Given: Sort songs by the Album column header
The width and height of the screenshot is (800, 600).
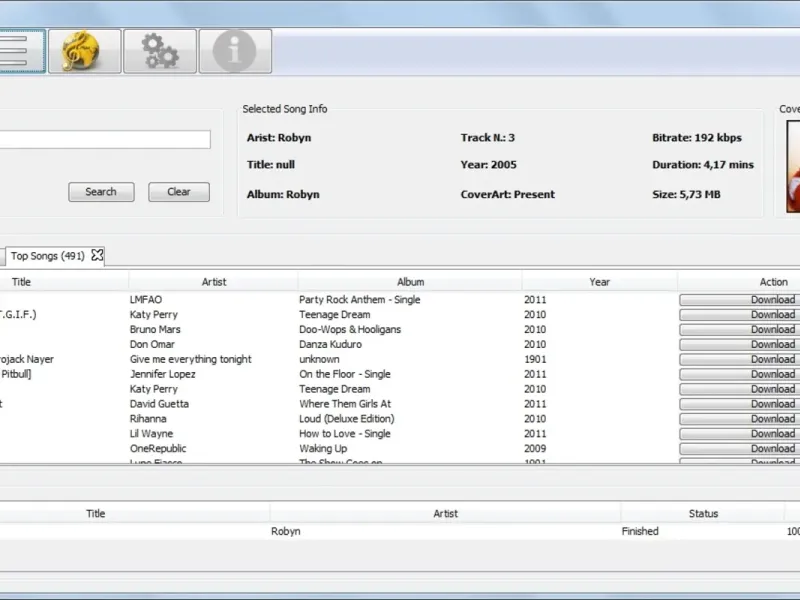Looking at the screenshot, I should tap(410, 282).
